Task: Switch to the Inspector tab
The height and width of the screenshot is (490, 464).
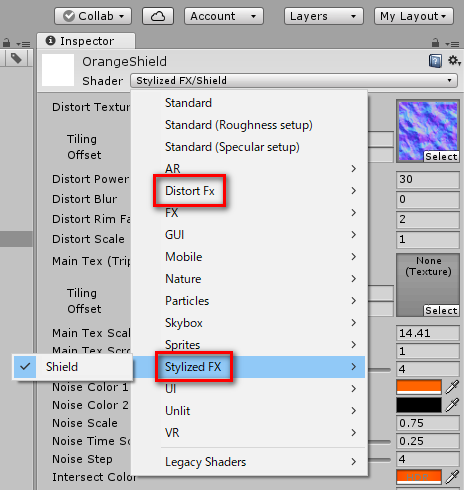Action: 86,41
